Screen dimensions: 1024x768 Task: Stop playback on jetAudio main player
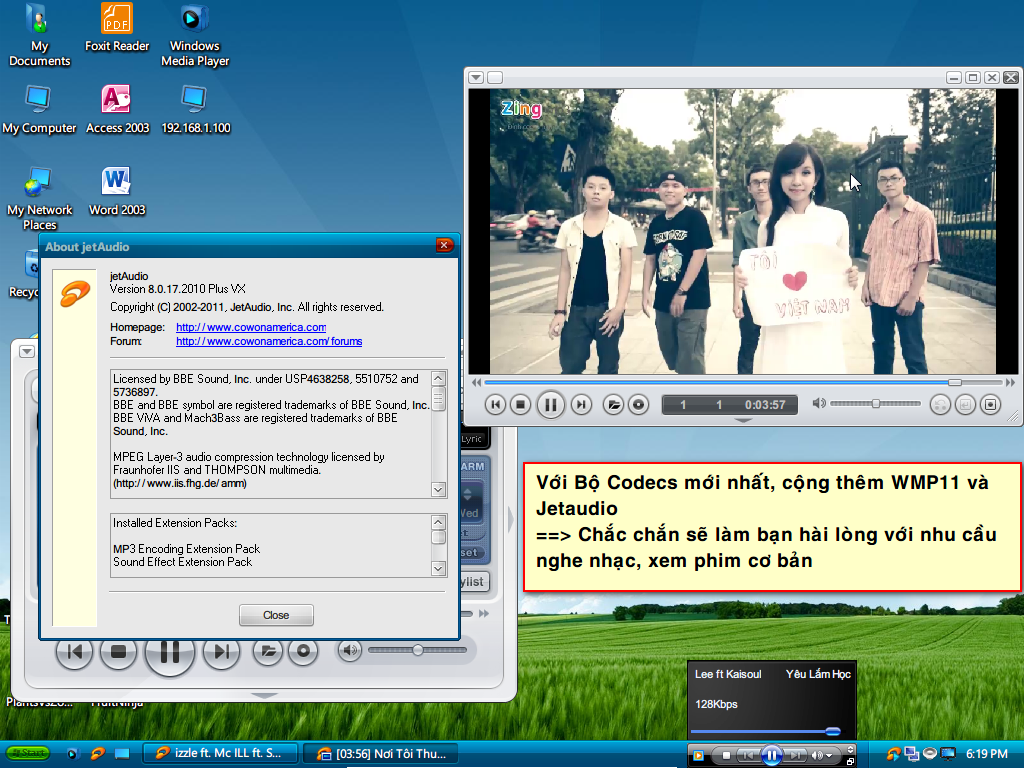118,651
